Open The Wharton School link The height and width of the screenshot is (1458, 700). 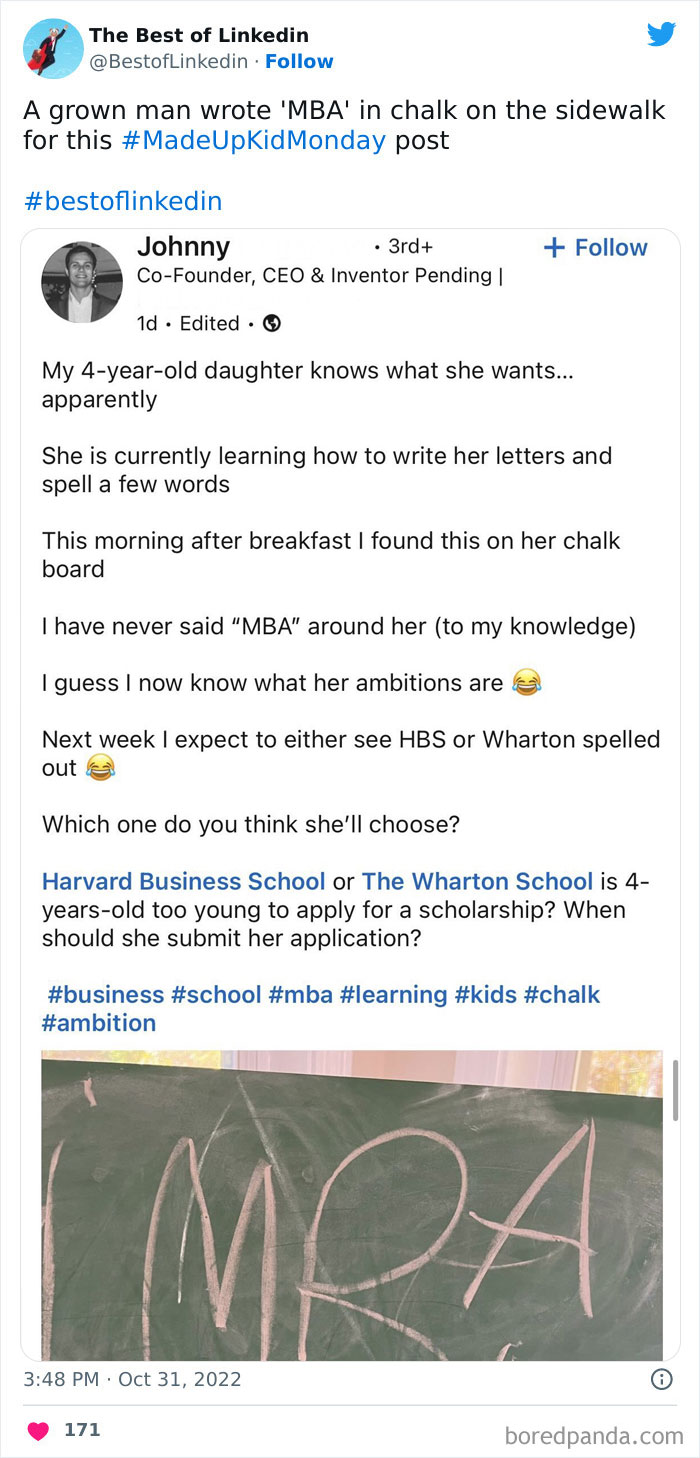[477, 881]
